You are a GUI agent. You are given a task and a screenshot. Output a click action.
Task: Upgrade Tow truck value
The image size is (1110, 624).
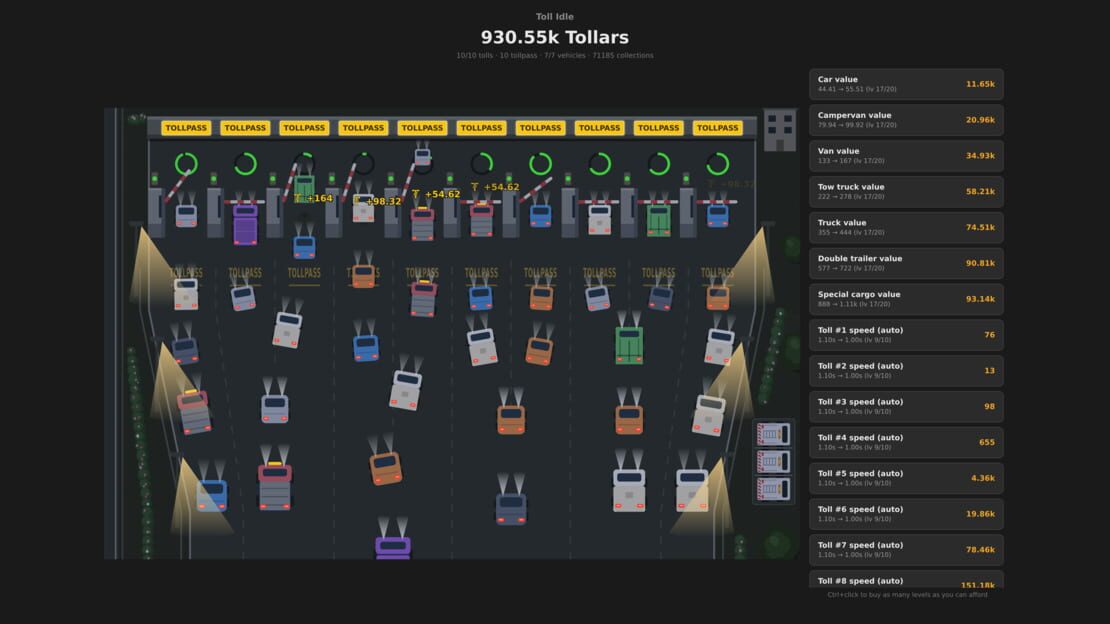coord(906,191)
